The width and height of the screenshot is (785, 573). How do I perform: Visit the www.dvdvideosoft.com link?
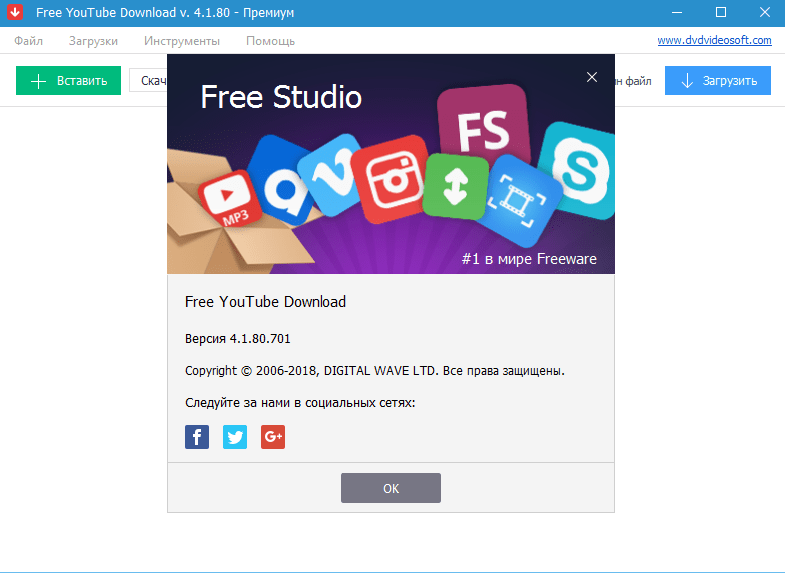click(714, 40)
